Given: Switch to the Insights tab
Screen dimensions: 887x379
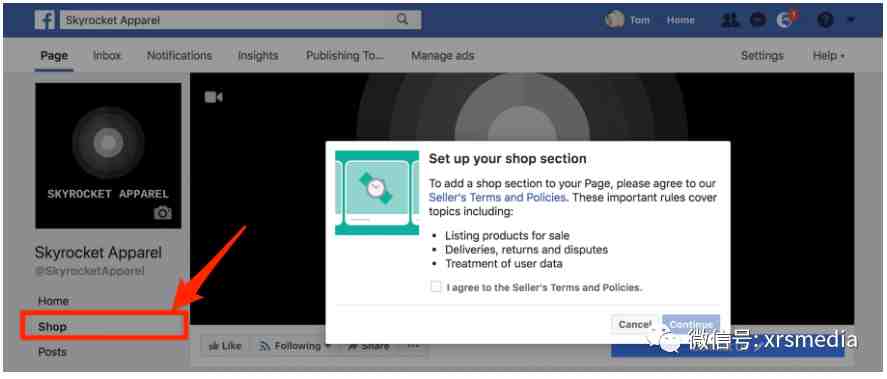Looking at the screenshot, I should click(x=258, y=55).
